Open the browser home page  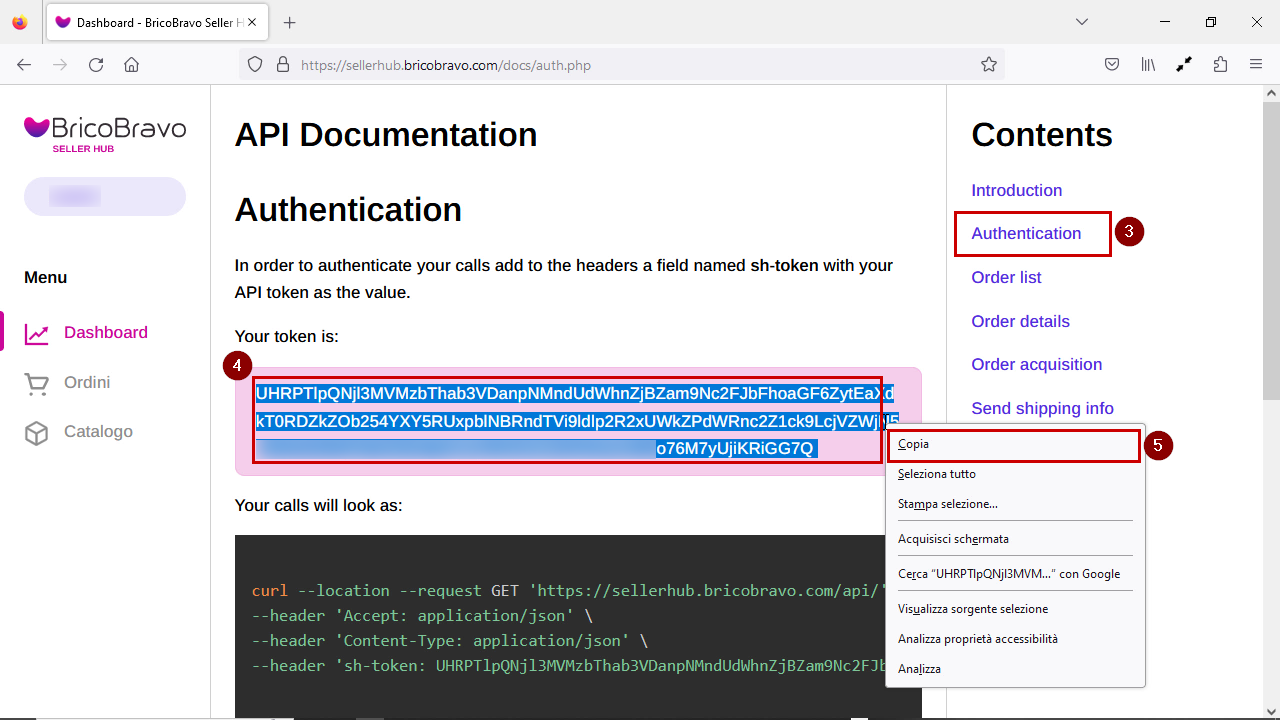(131, 64)
